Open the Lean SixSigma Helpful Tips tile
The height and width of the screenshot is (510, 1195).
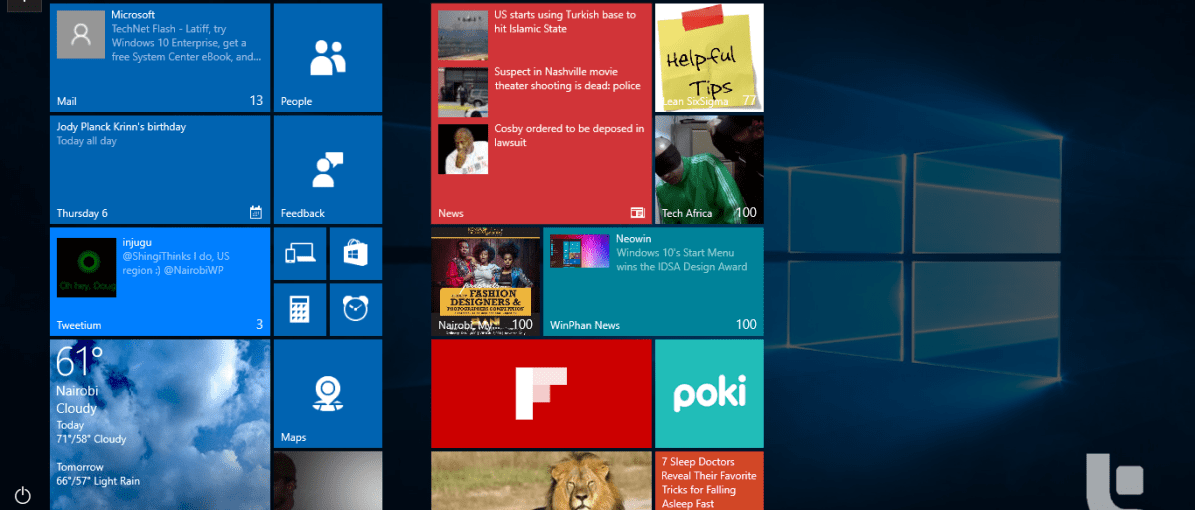point(709,58)
